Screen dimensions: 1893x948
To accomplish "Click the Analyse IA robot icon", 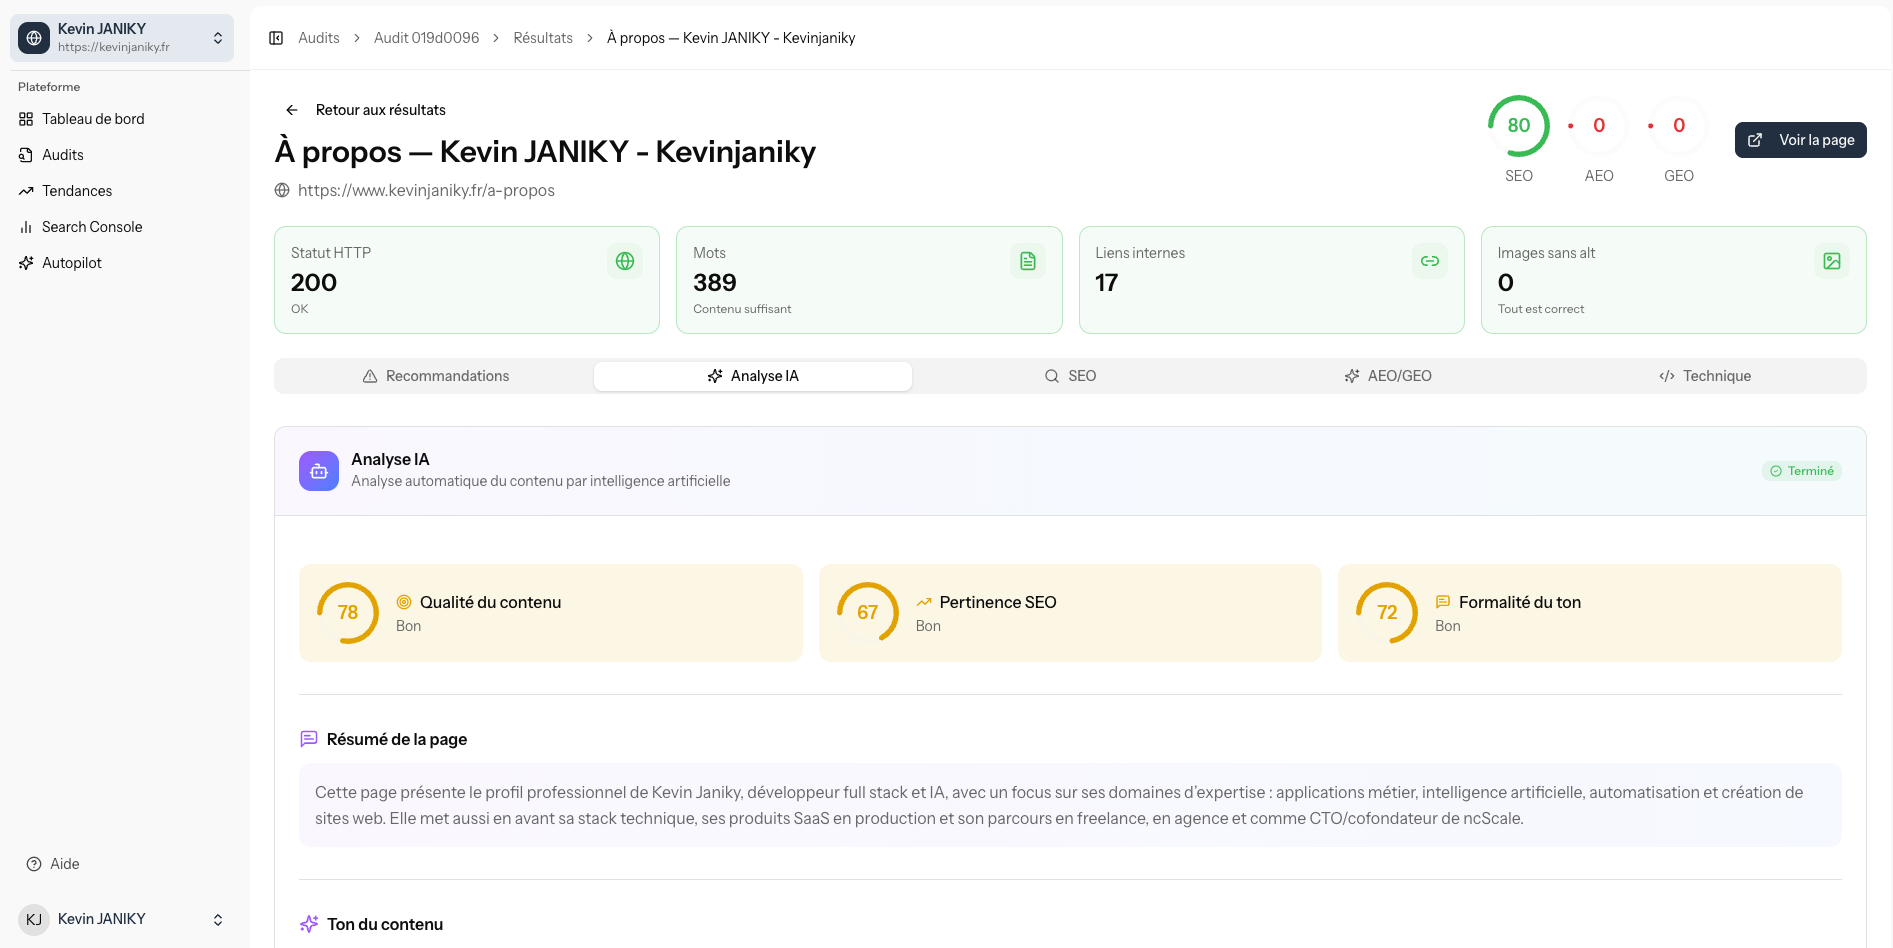I will tap(318, 470).
